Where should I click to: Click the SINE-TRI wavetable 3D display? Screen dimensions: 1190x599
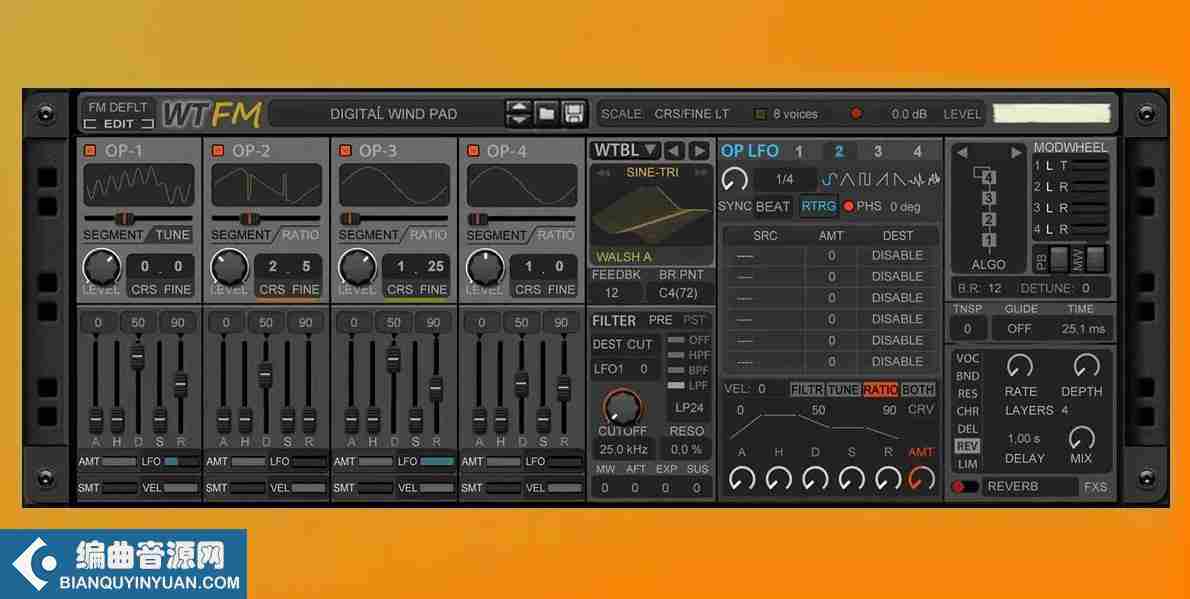click(x=652, y=214)
